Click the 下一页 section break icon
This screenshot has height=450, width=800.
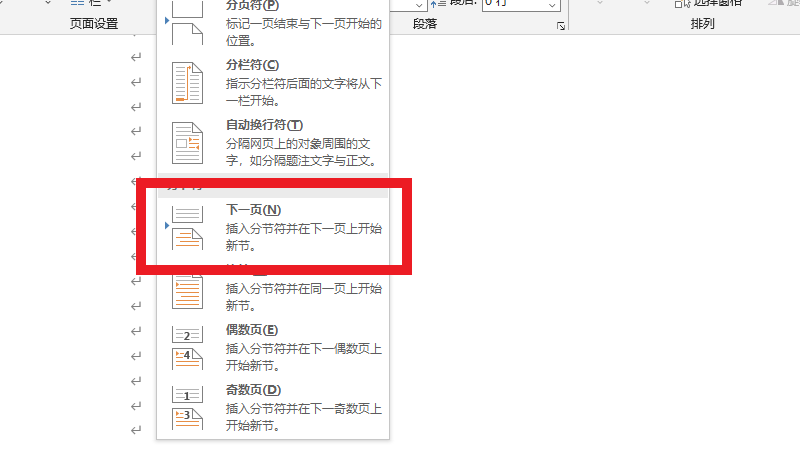click(187, 227)
